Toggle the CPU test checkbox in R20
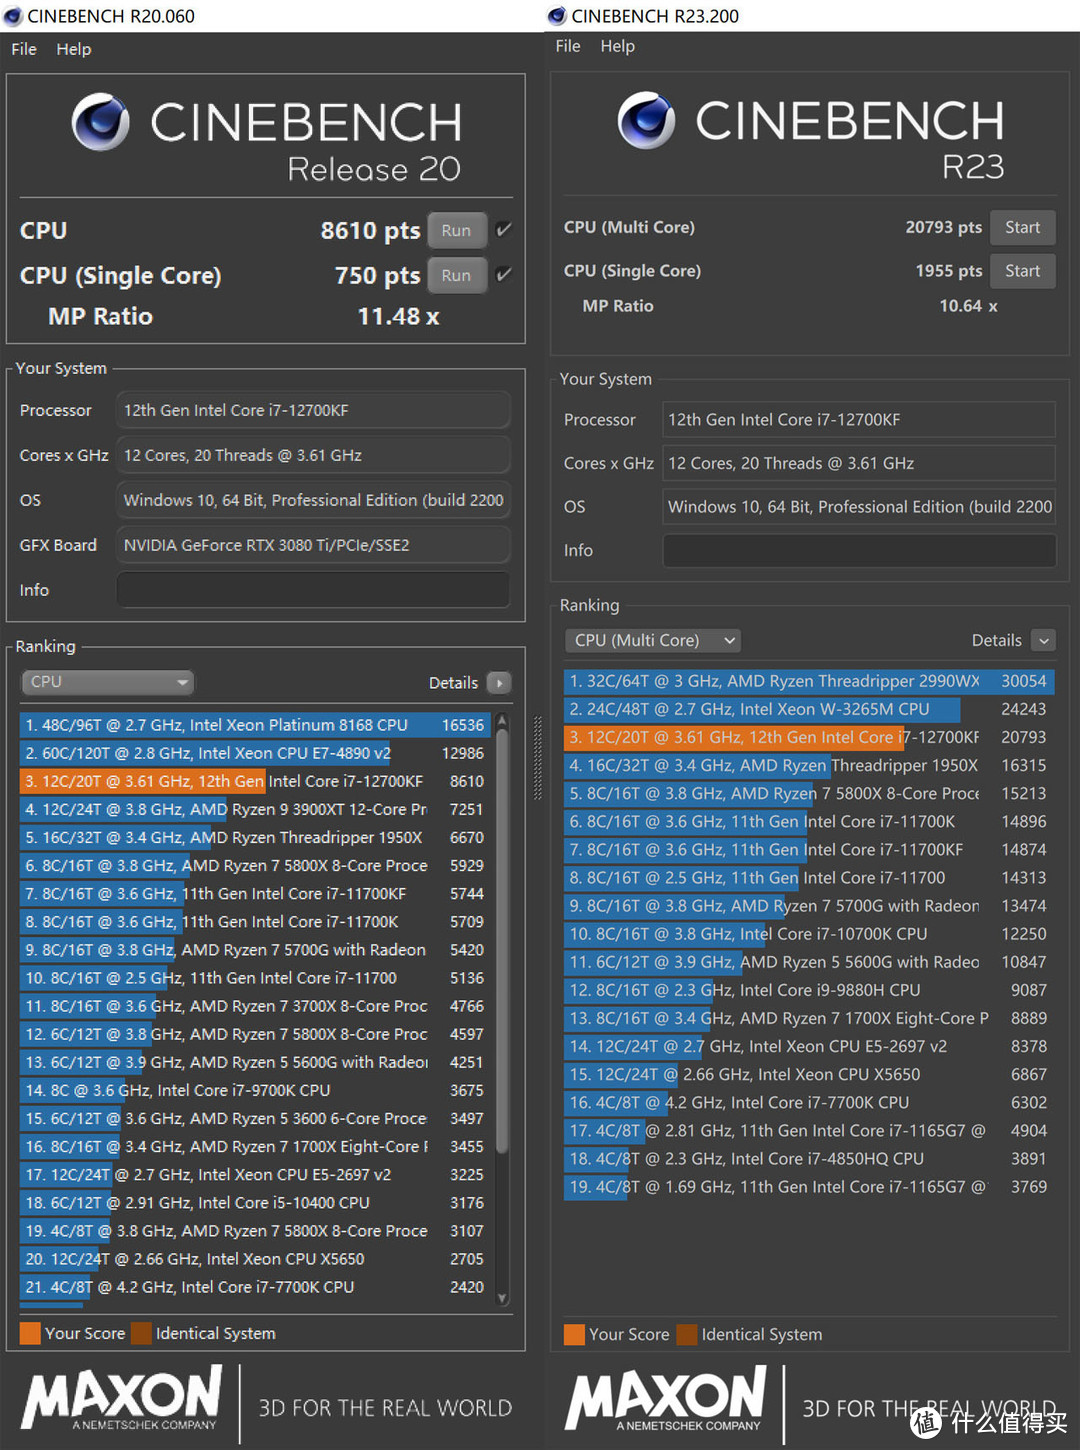 (504, 230)
